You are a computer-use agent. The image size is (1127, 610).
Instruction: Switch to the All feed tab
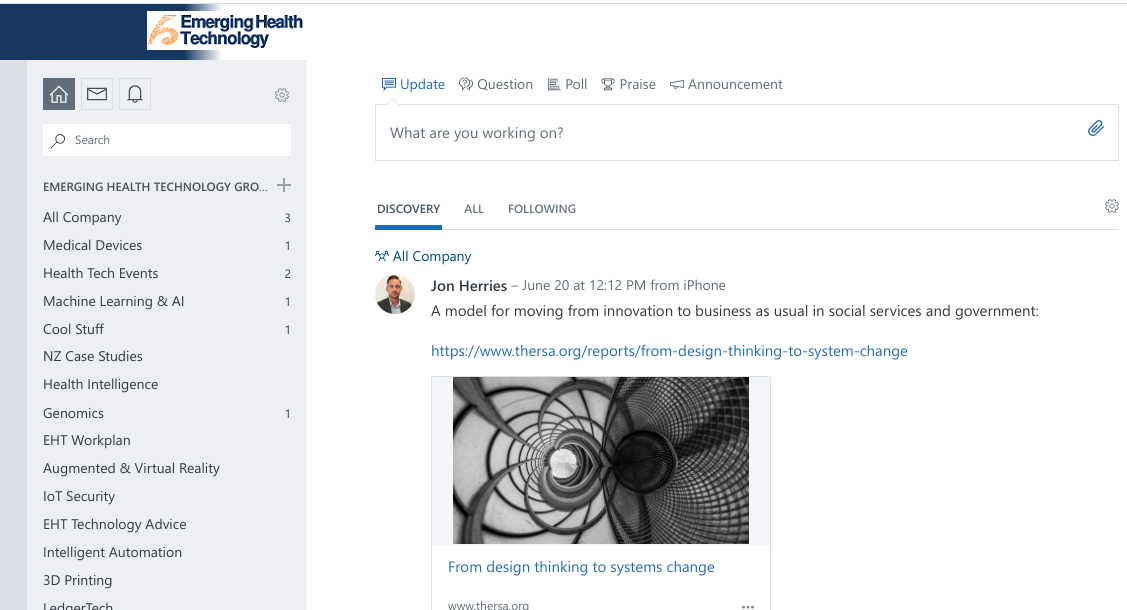click(x=474, y=209)
